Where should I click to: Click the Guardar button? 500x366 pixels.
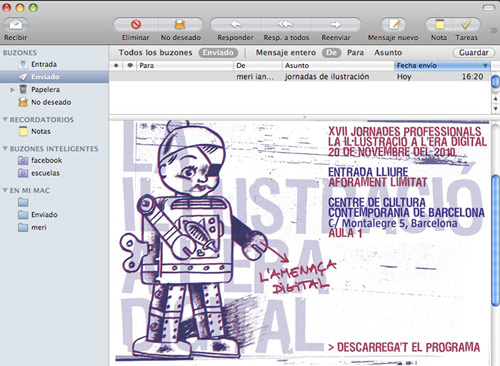tap(474, 53)
